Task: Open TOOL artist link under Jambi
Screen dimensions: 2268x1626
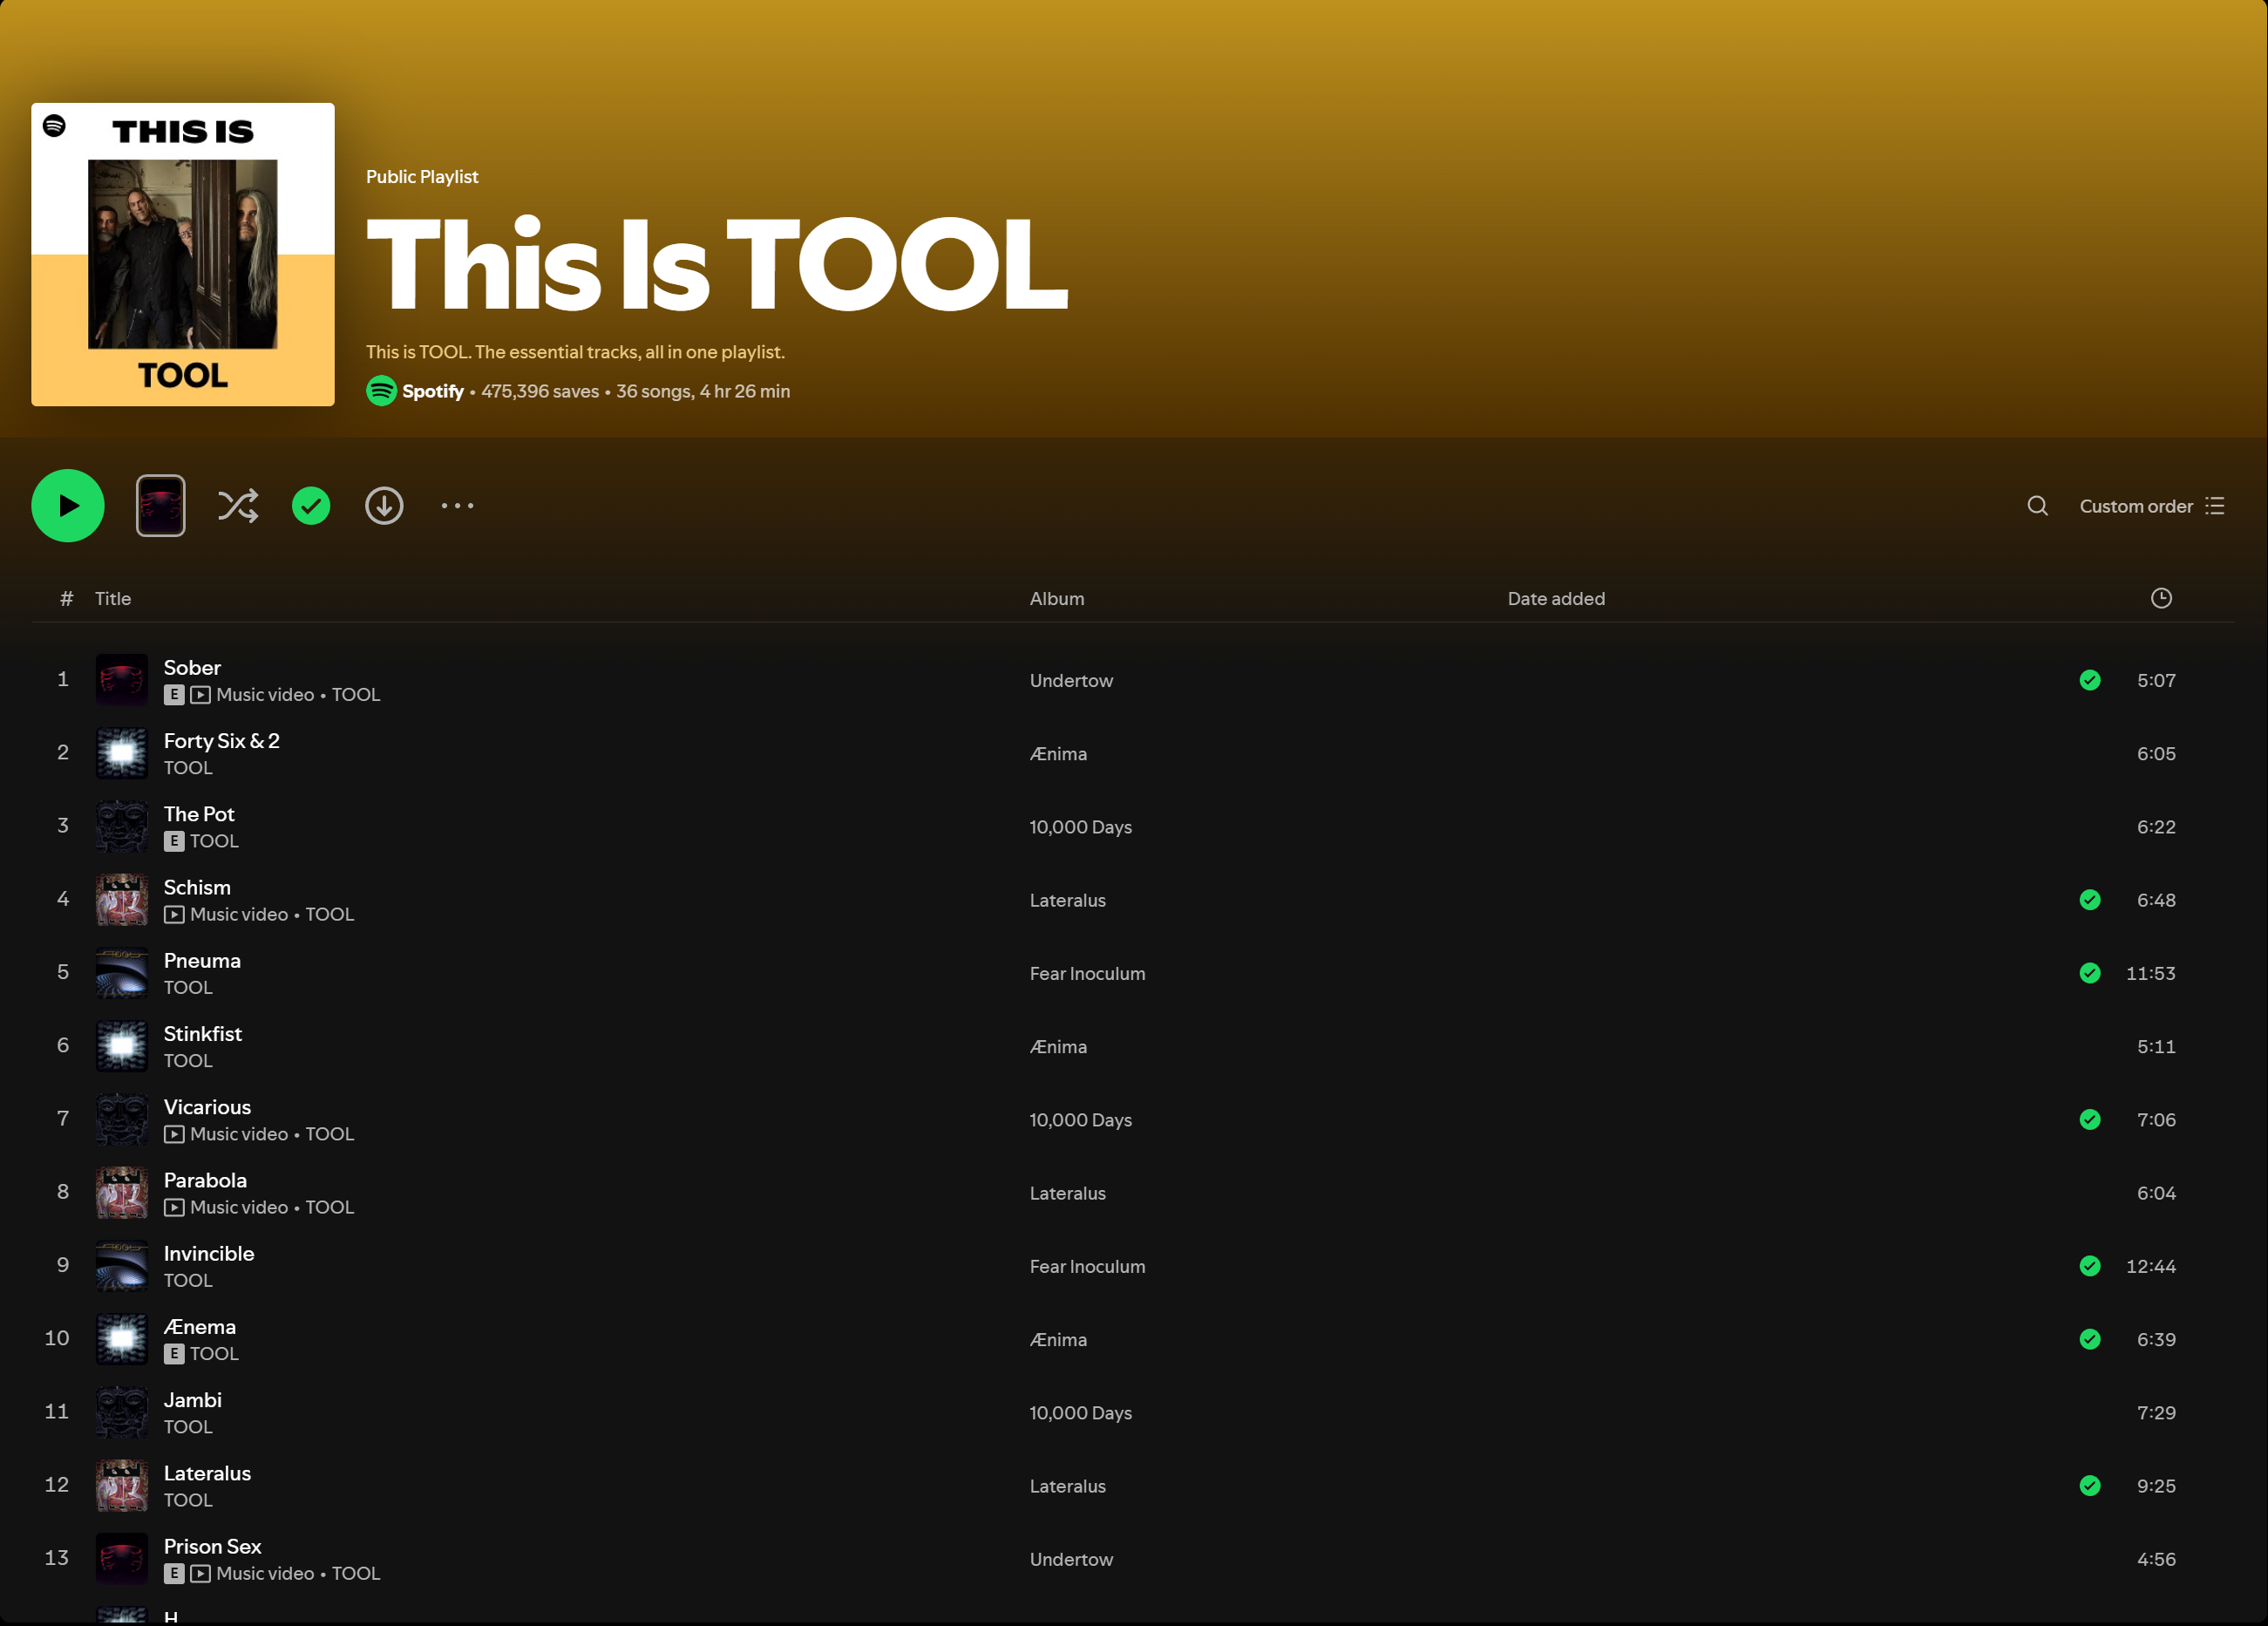Action: point(188,1427)
